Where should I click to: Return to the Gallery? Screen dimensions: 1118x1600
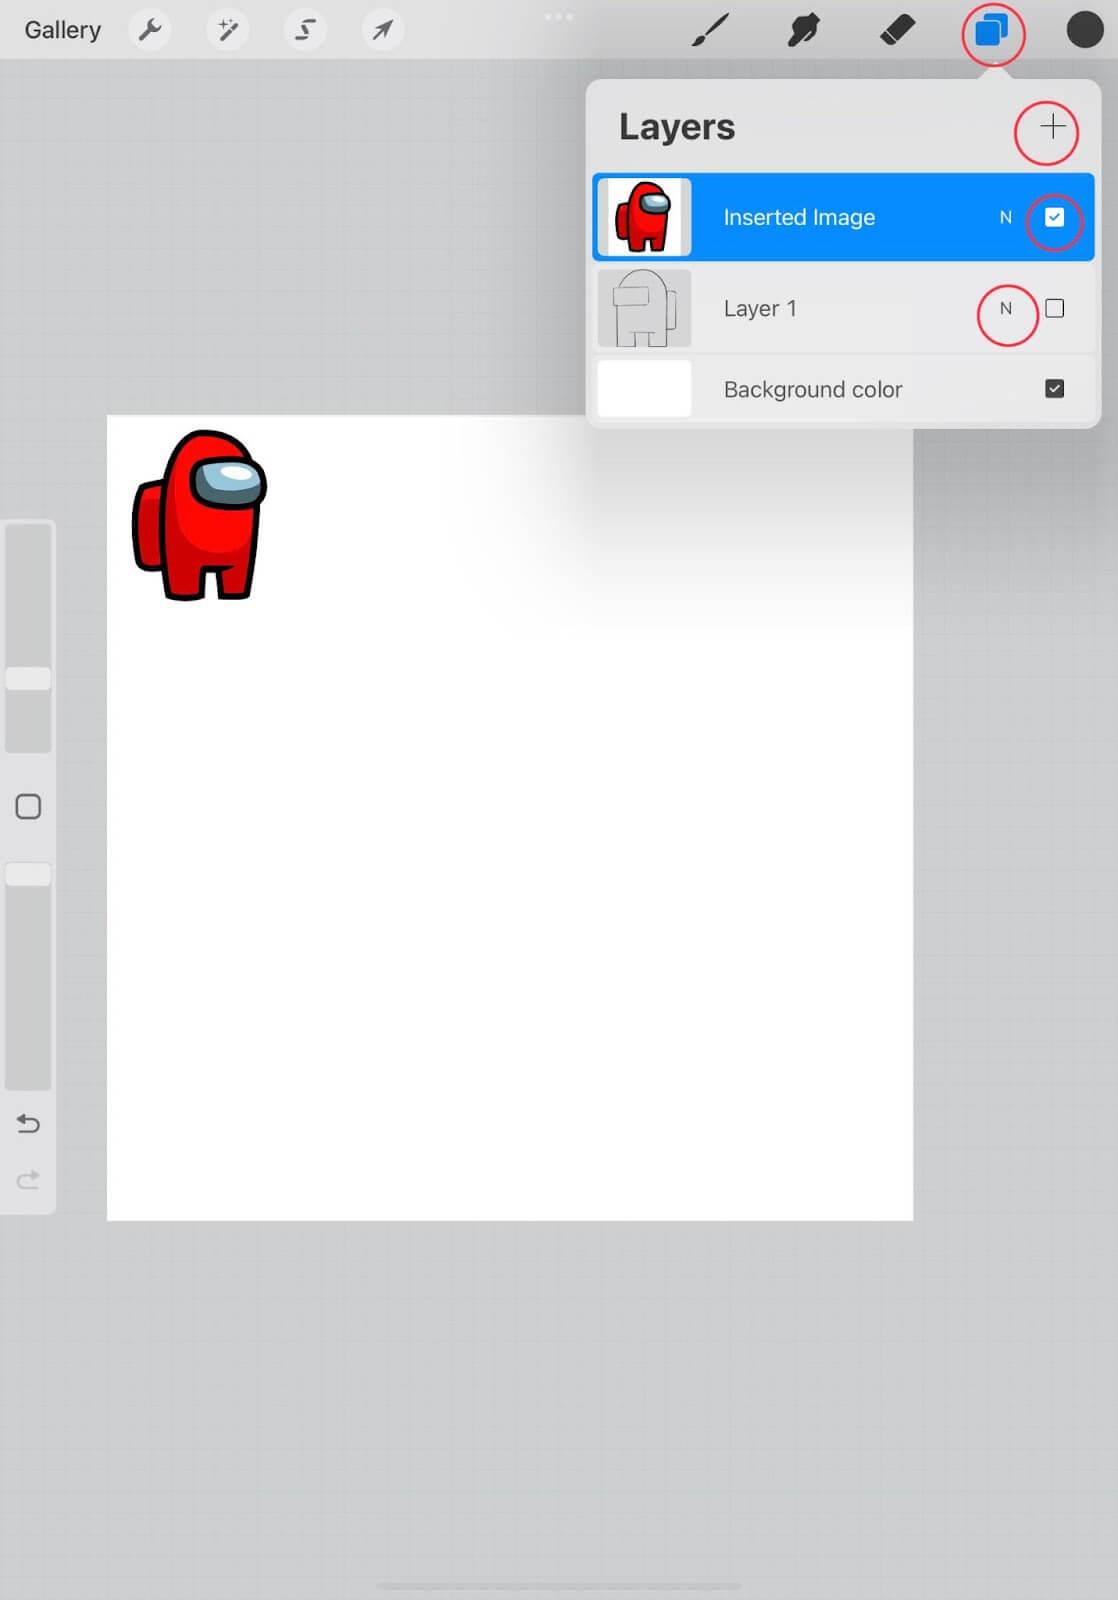(62, 30)
